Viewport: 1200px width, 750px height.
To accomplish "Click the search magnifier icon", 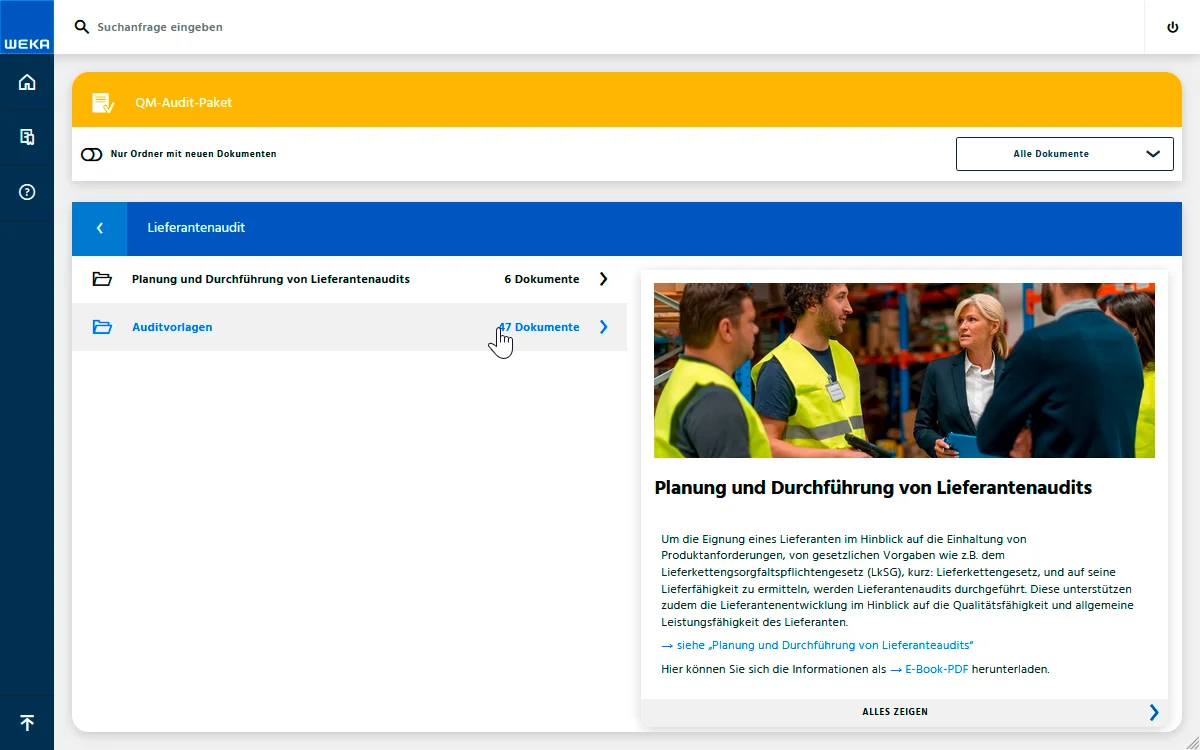I will [x=81, y=27].
